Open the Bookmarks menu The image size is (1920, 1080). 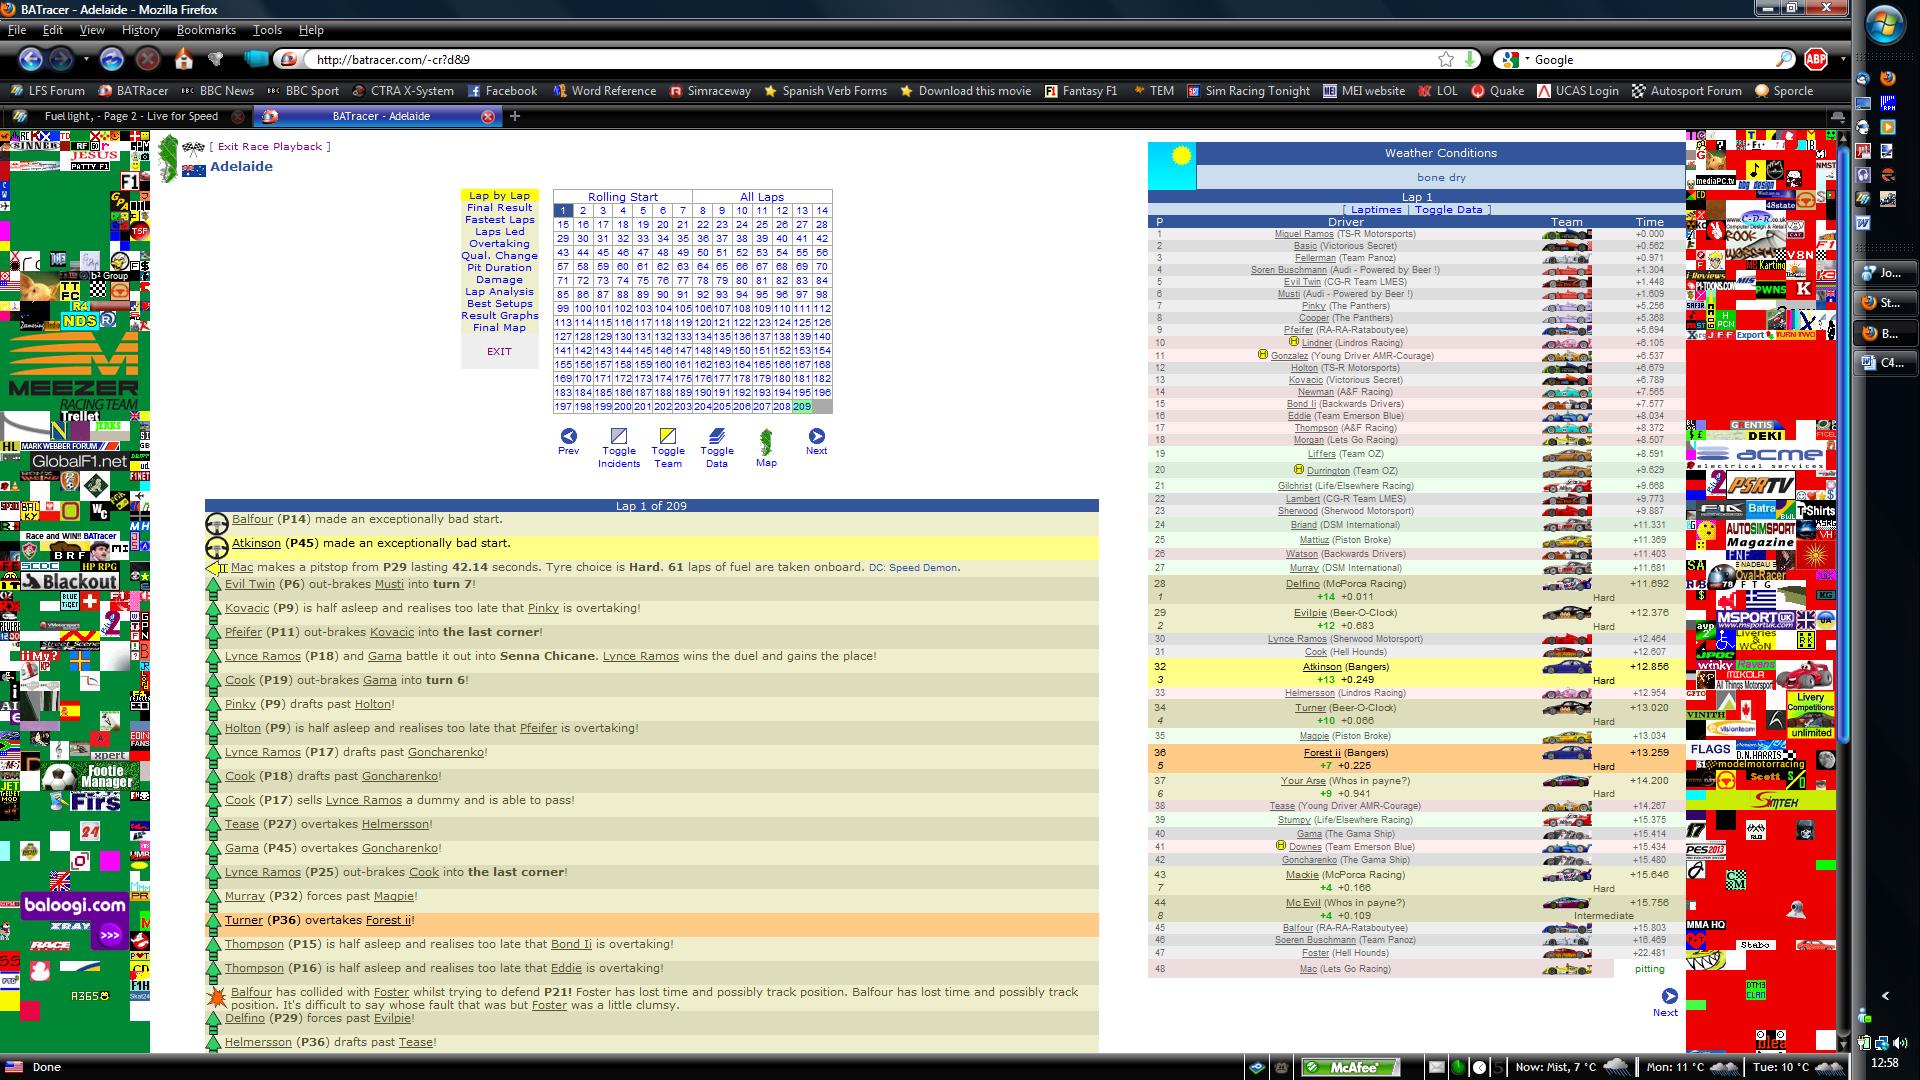pos(206,30)
